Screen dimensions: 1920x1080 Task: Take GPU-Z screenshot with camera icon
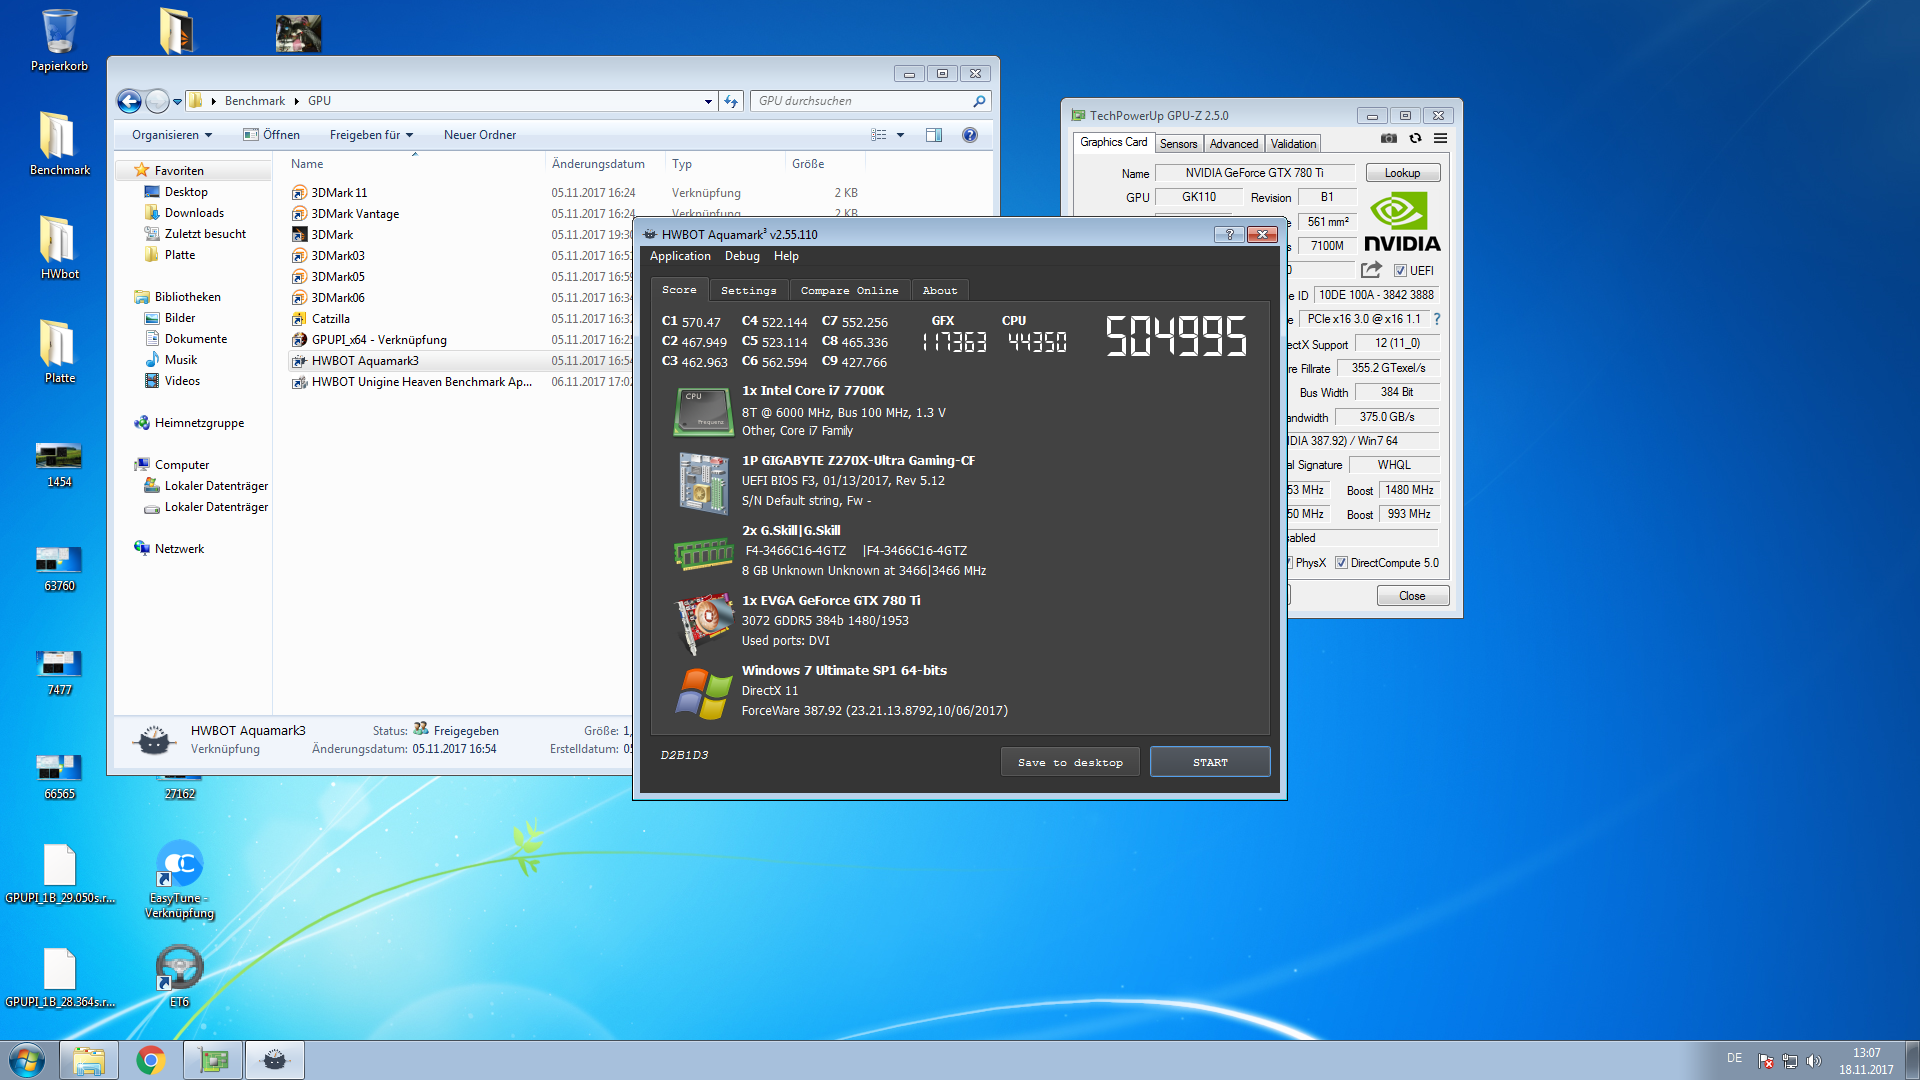1388,138
